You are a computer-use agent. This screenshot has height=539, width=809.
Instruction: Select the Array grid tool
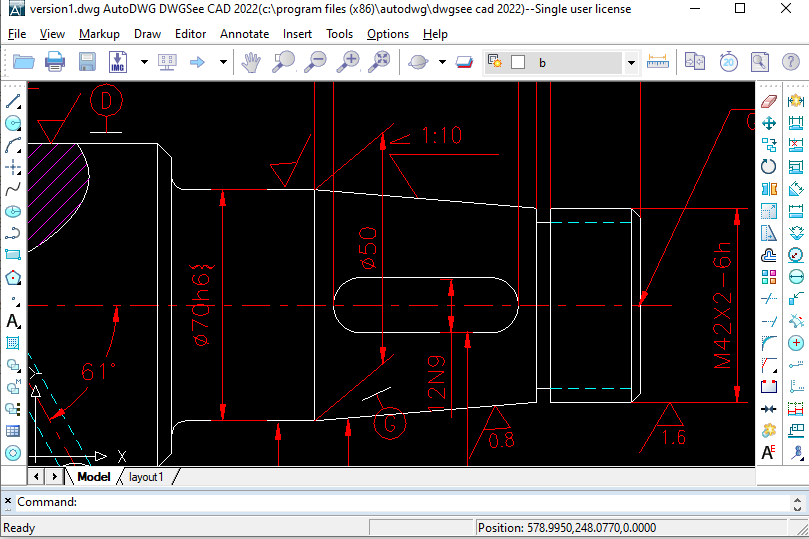point(769,277)
